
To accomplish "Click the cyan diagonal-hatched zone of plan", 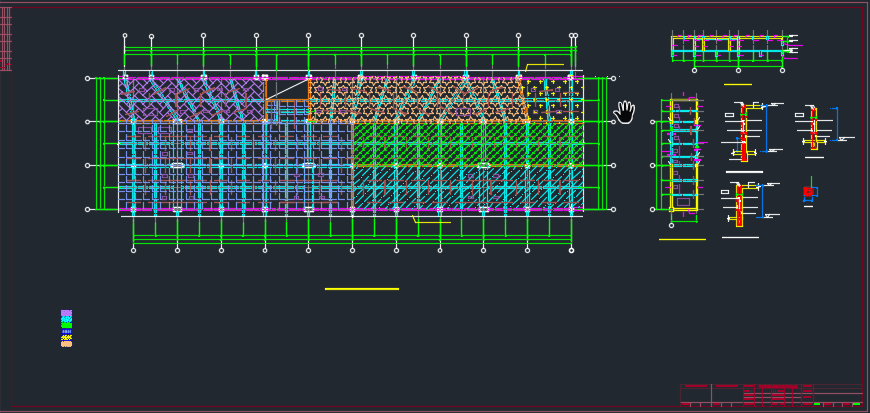I will pos(468,188).
